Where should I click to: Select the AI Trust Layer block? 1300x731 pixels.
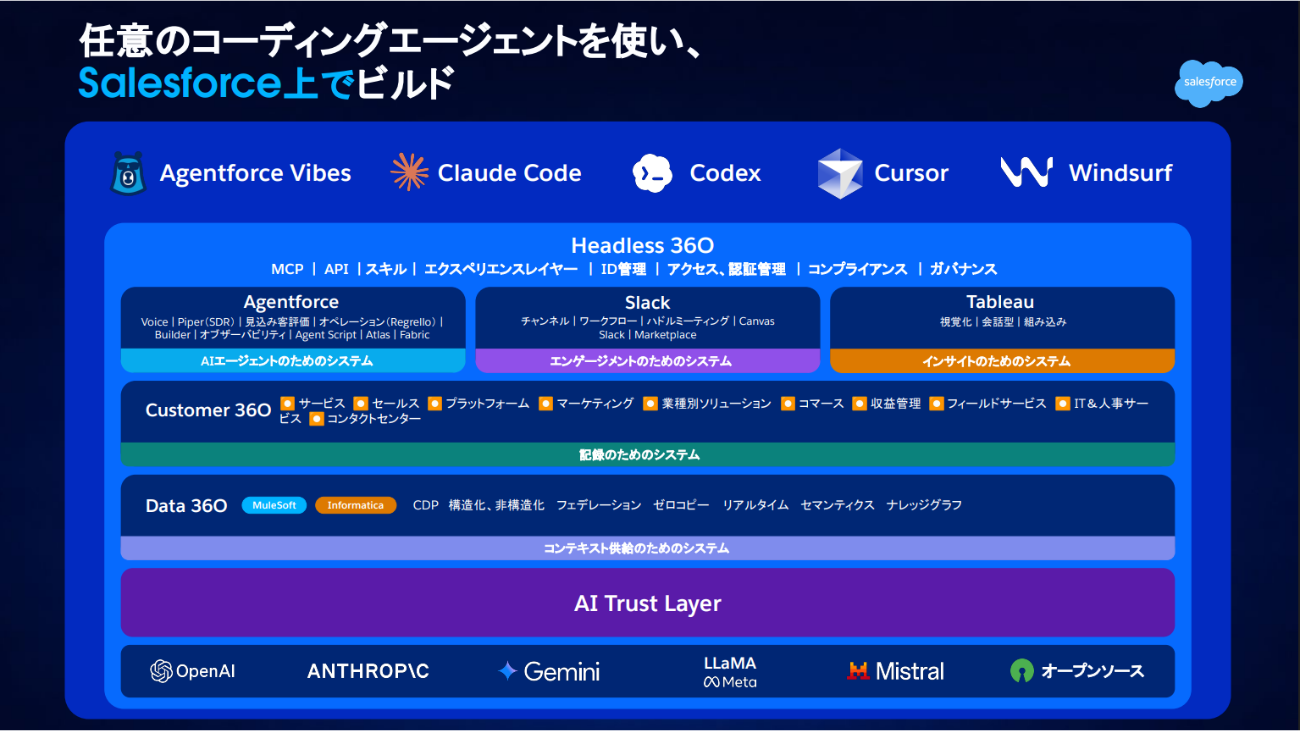pyautogui.click(x=647, y=602)
